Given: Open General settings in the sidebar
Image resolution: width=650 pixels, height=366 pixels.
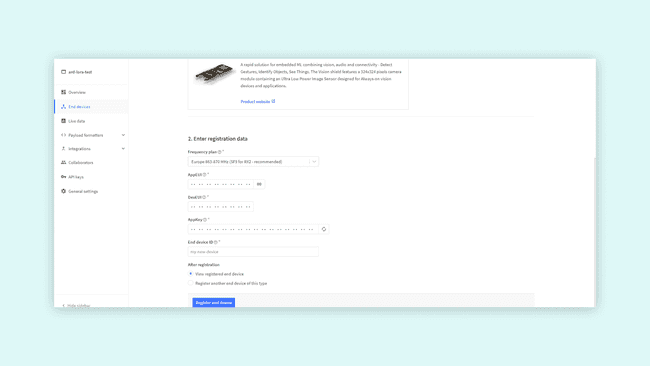Looking at the screenshot, I should [91, 191].
